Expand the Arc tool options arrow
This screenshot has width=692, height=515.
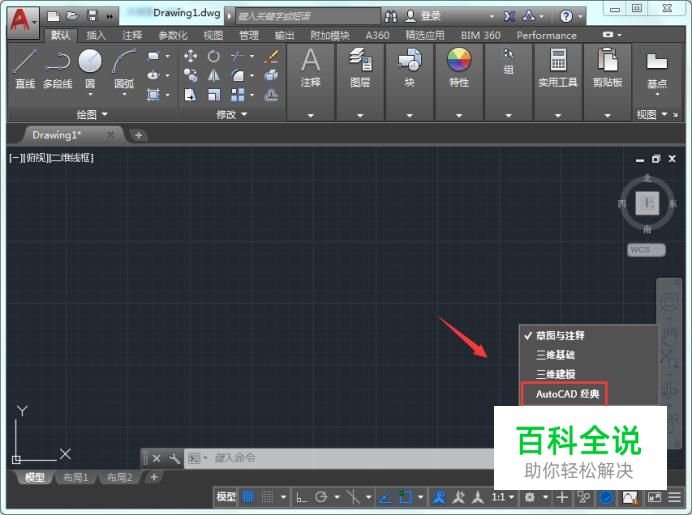point(124,94)
